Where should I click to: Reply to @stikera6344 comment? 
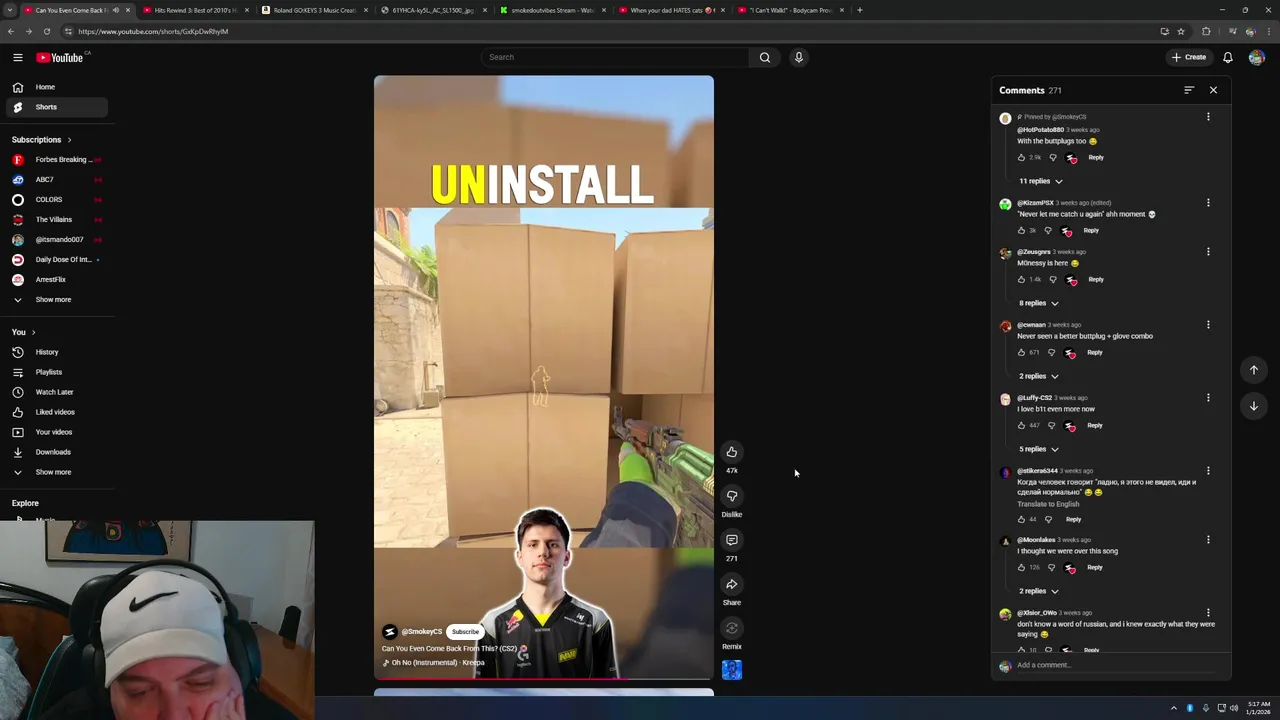(1073, 520)
